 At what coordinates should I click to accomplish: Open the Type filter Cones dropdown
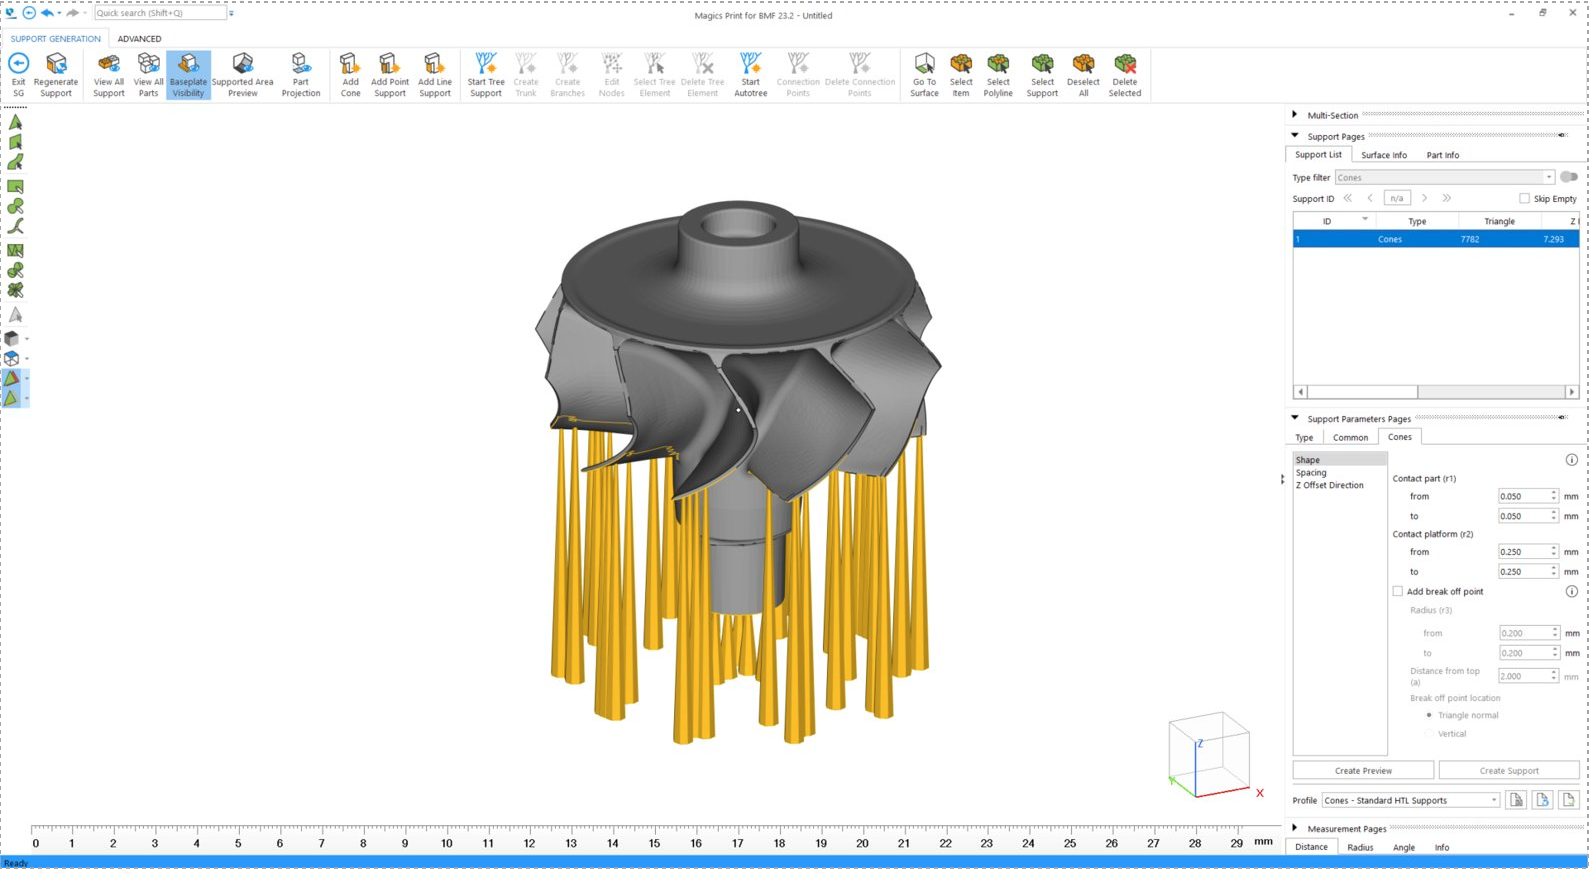(1444, 178)
